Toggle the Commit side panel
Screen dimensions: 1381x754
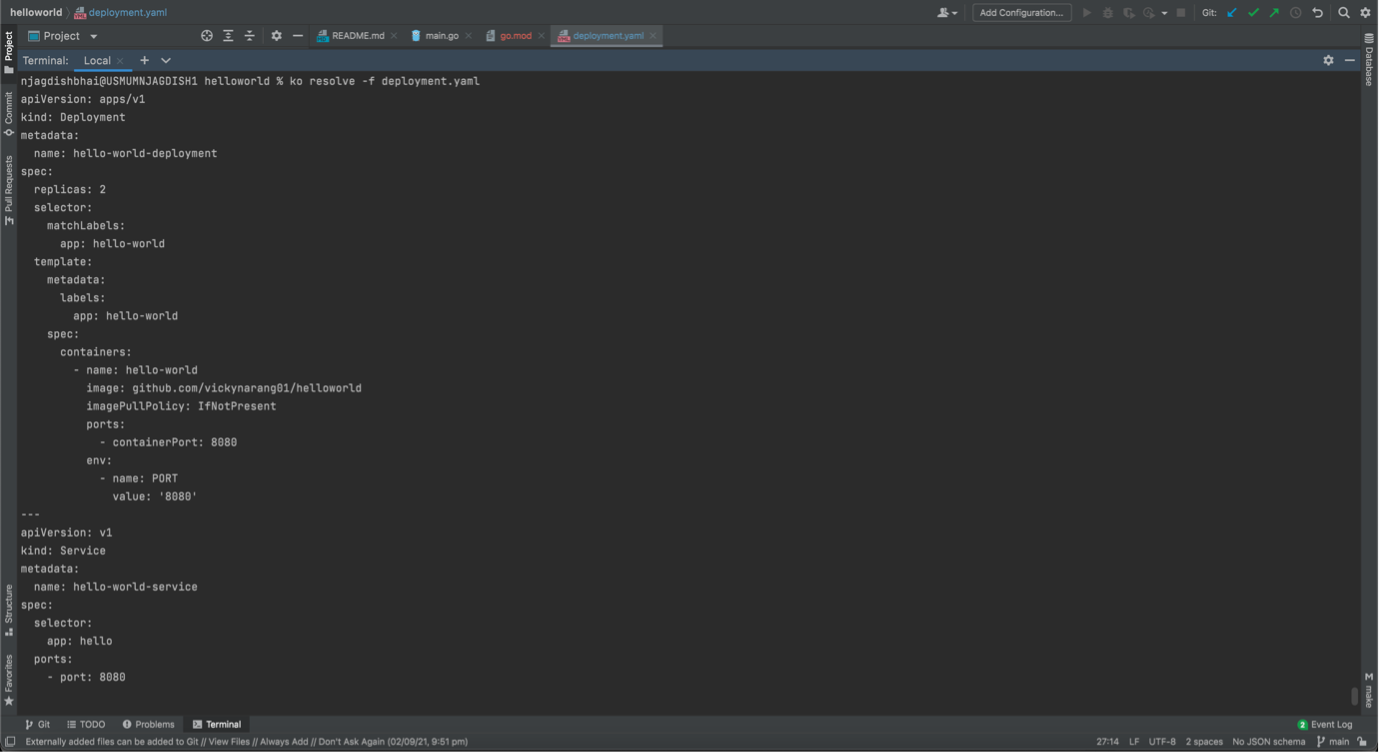point(9,114)
